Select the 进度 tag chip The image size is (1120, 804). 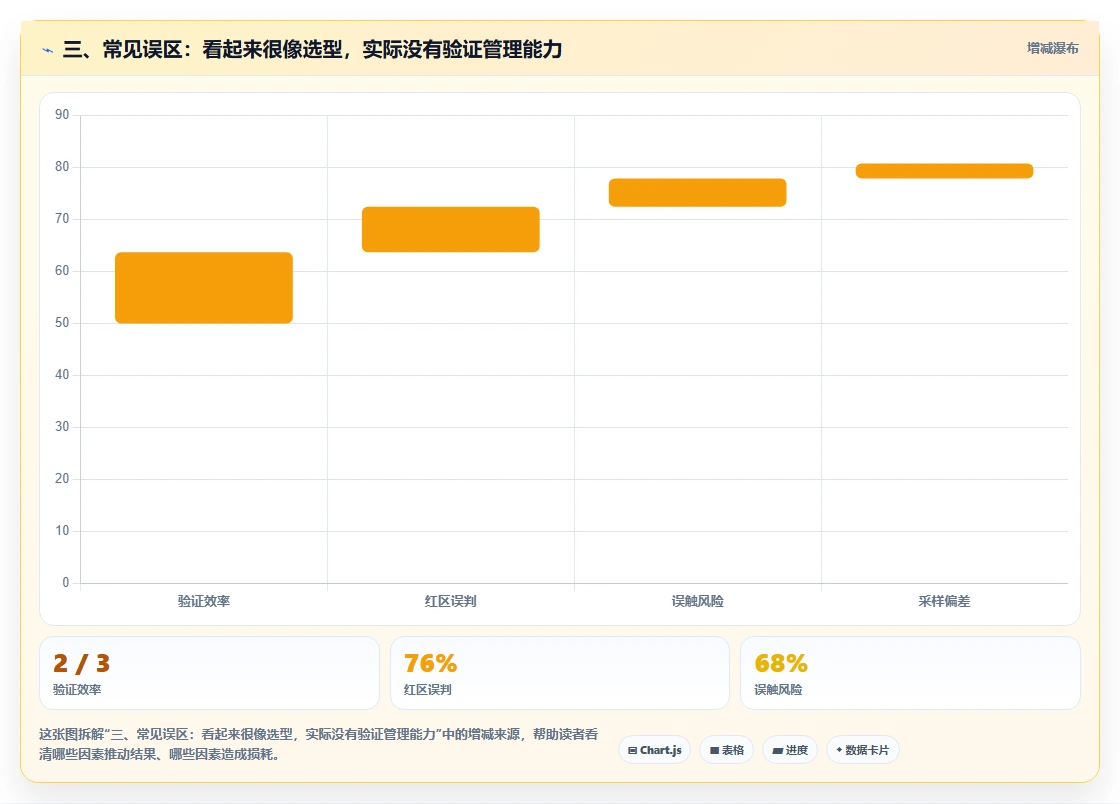coord(790,750)
